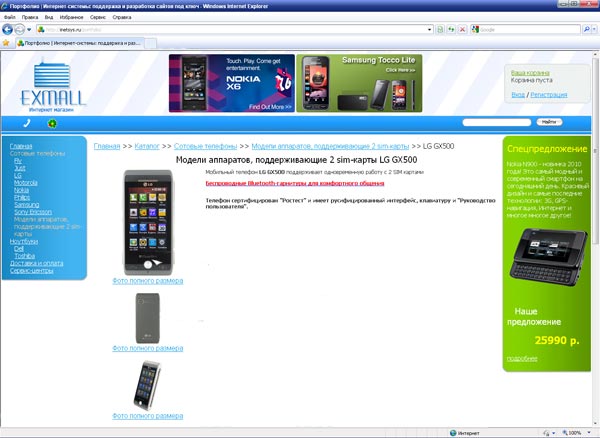Open Fly brand in sidebar
Viewport: 600px width, 438px height.
tap(18, 161)
